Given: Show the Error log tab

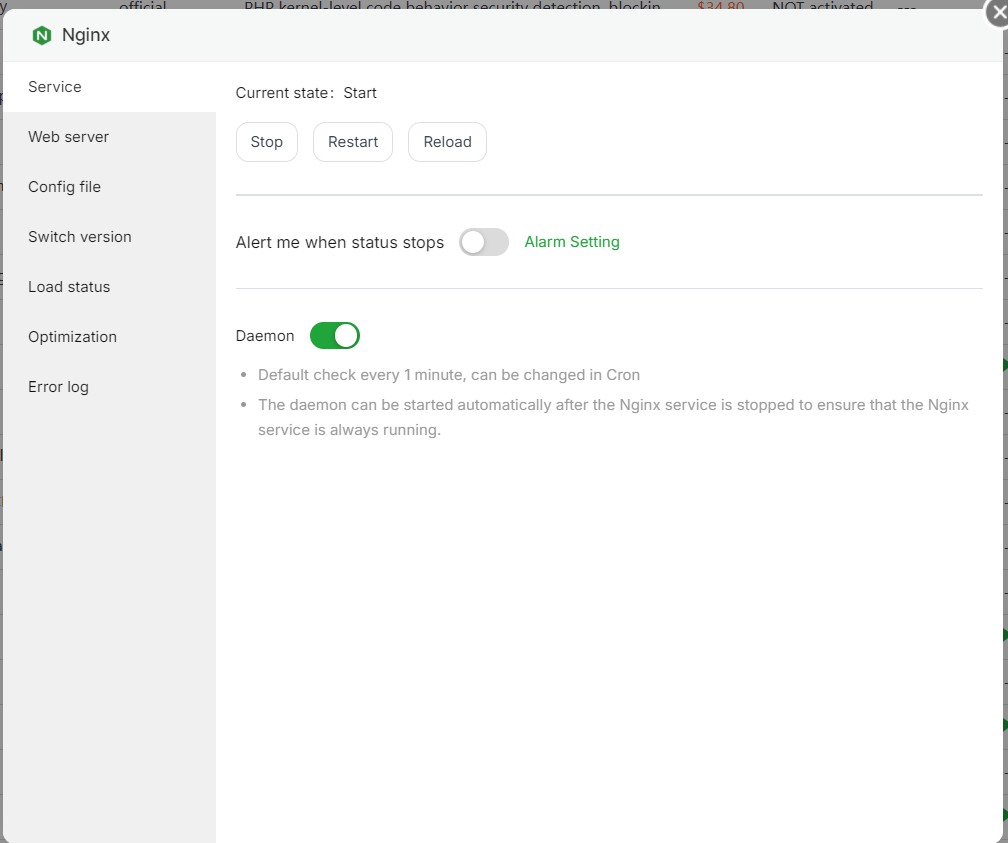Looking at the screenshot, I should pos(109,387).
